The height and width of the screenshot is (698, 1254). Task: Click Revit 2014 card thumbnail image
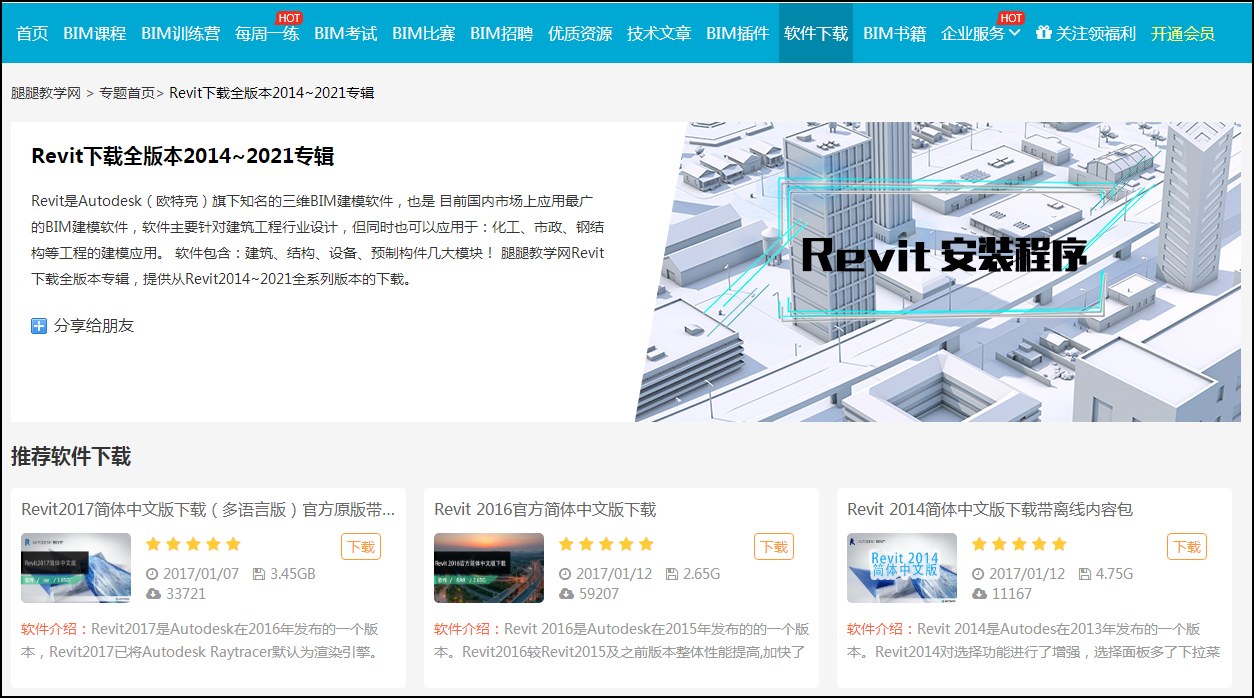pyautogui.click(x=902, y=568)
